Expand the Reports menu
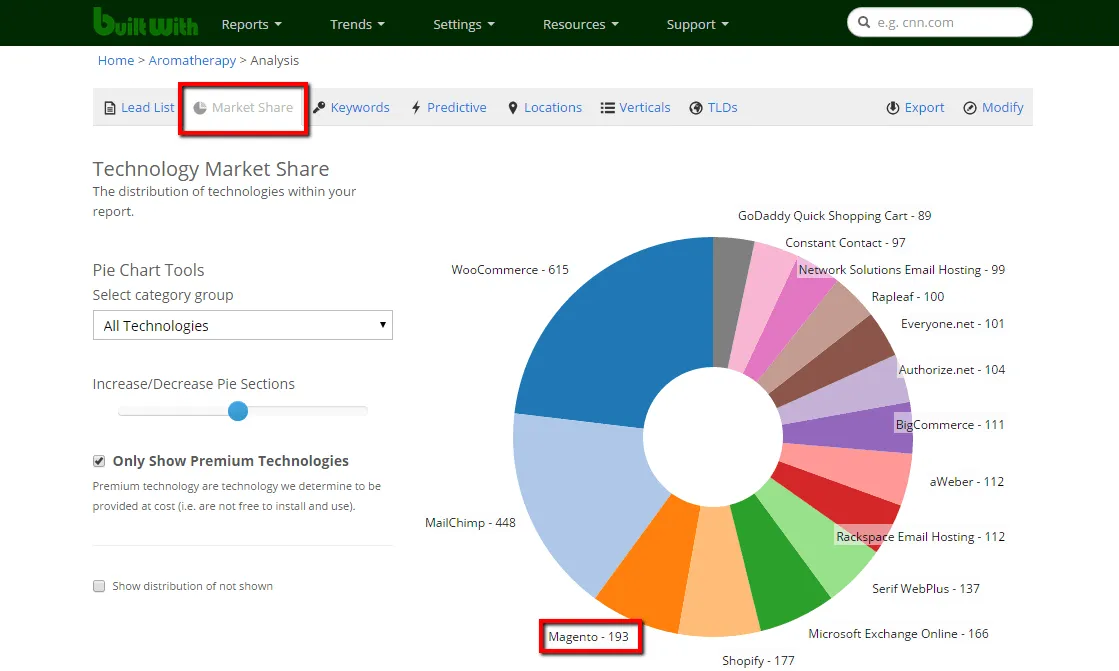The width and height of the screenshot is (1119, 671). click(x=251, y=24)
